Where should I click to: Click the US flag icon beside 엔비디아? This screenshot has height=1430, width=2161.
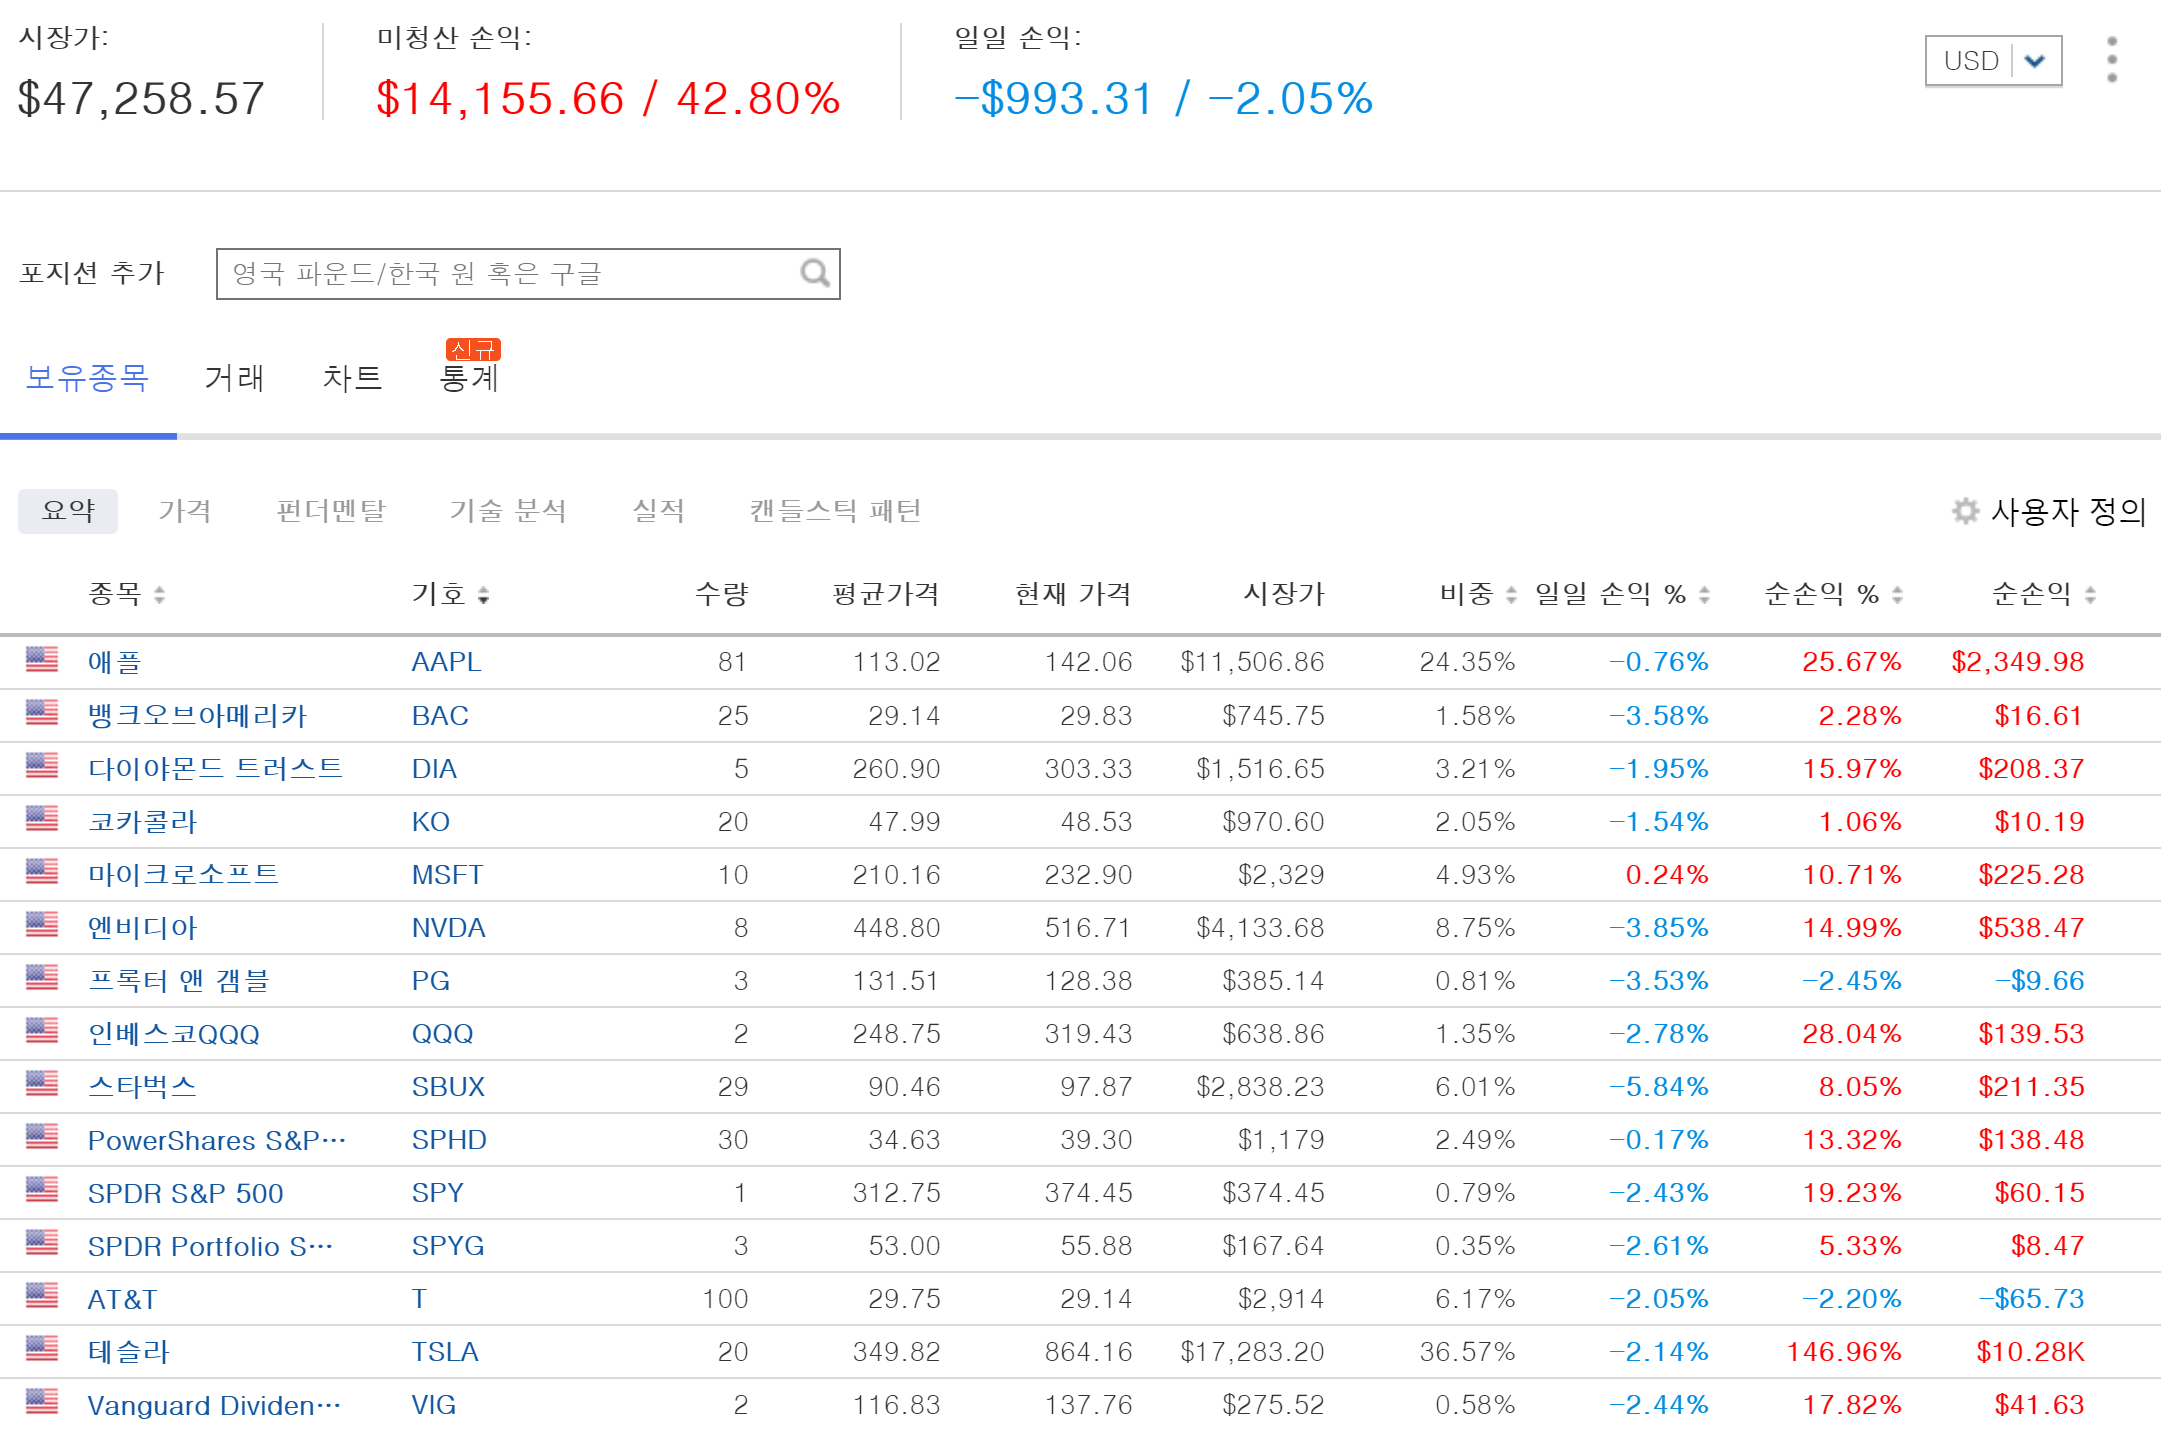(42, 925)
